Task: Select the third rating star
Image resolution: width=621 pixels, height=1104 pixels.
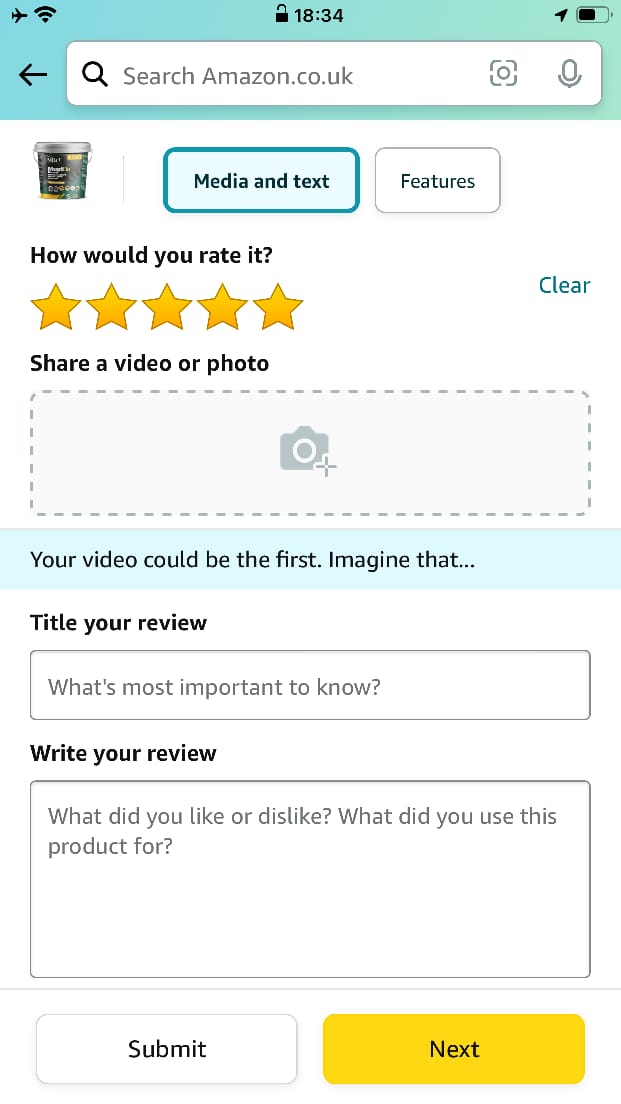Action: coord(167,307)
